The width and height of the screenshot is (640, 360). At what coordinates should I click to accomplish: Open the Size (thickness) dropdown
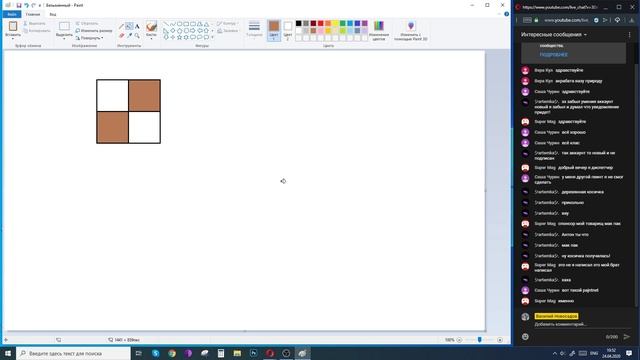[x=254, y=29]
